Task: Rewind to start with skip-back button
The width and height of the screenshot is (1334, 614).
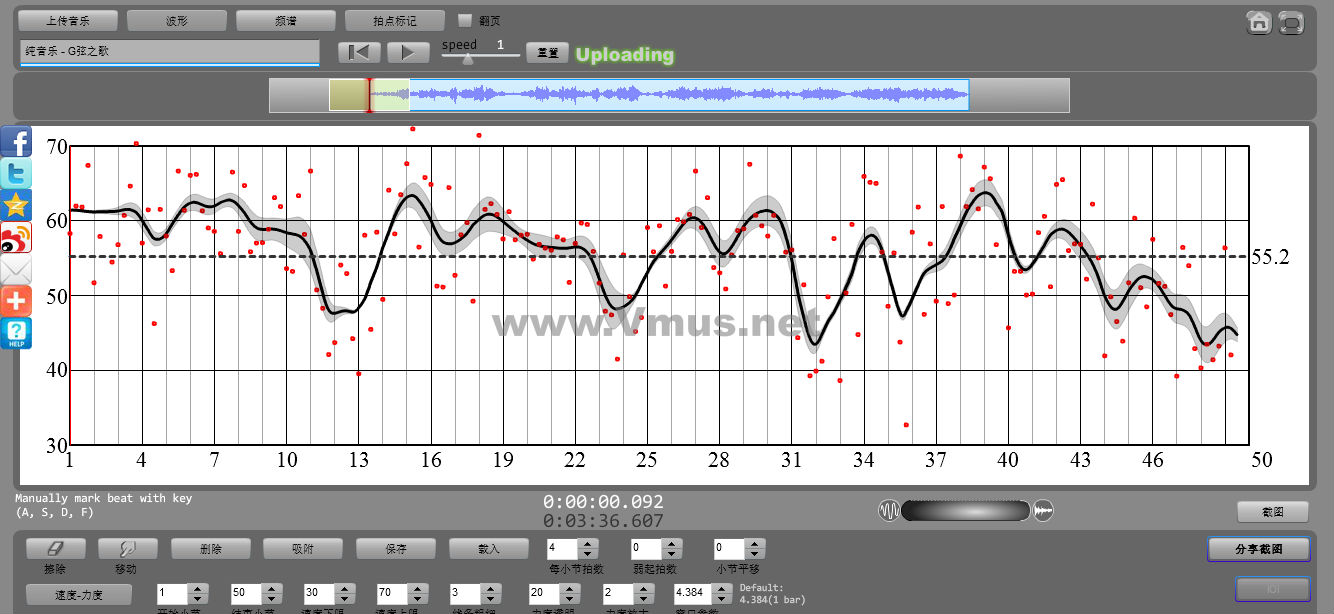Action: (x=359, y=53)
